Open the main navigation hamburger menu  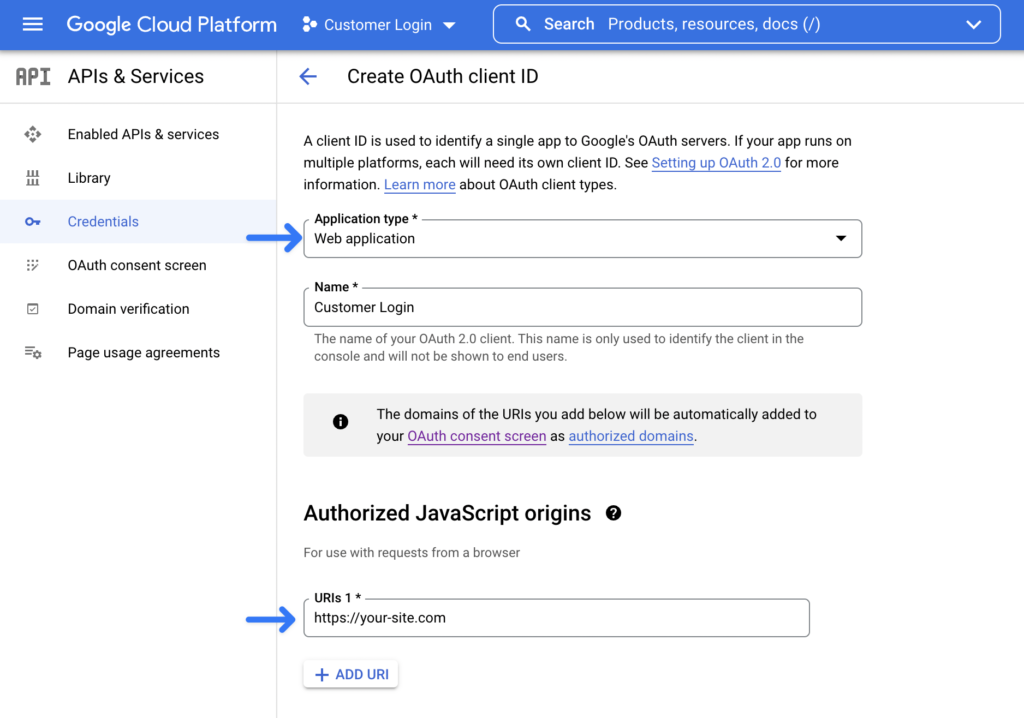(32, 24)
